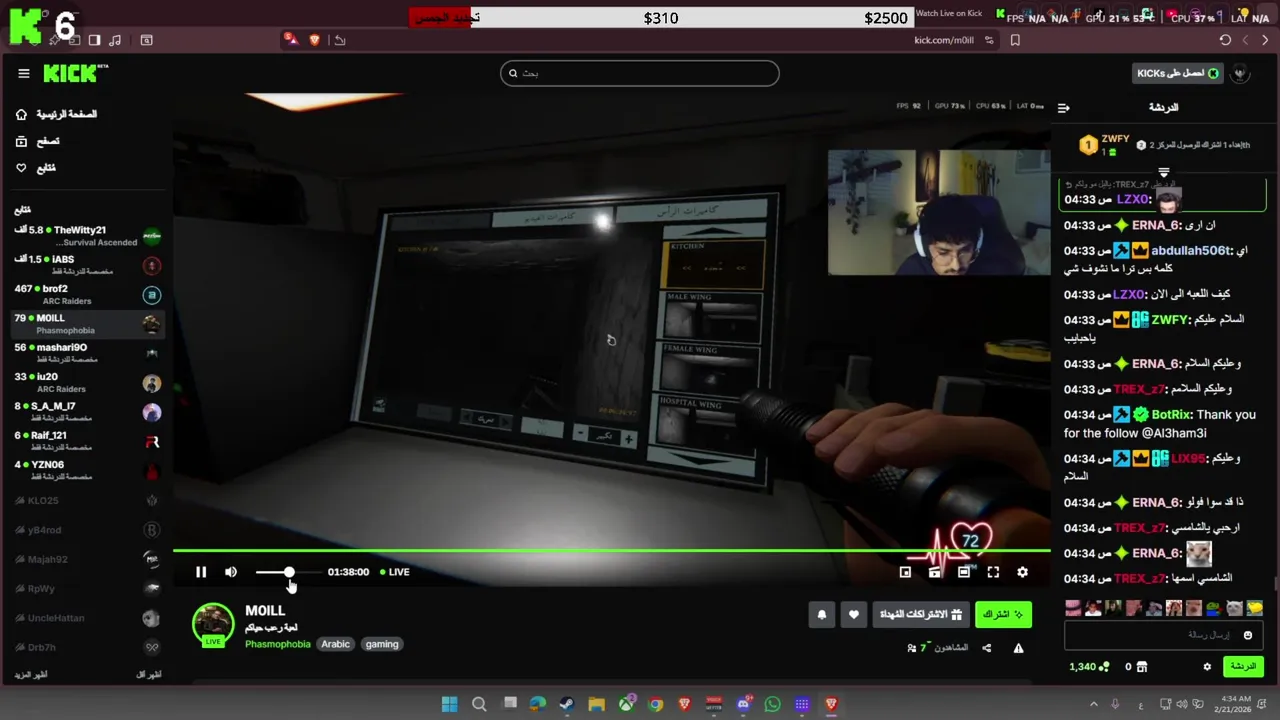The image size is (1280, 720).
Task: Collapse 'show less' at sidebar bottom
Action: (x=148, y=675)
